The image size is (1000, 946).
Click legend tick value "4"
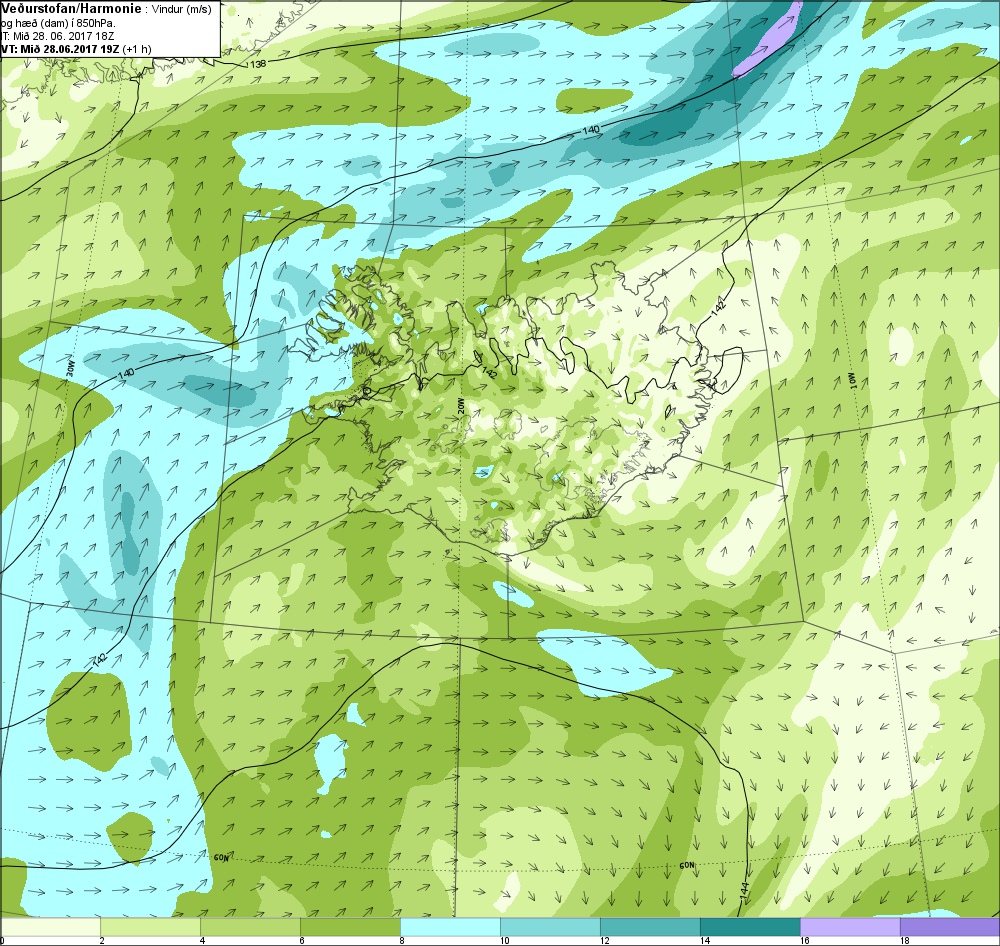[x=202, y=940]
